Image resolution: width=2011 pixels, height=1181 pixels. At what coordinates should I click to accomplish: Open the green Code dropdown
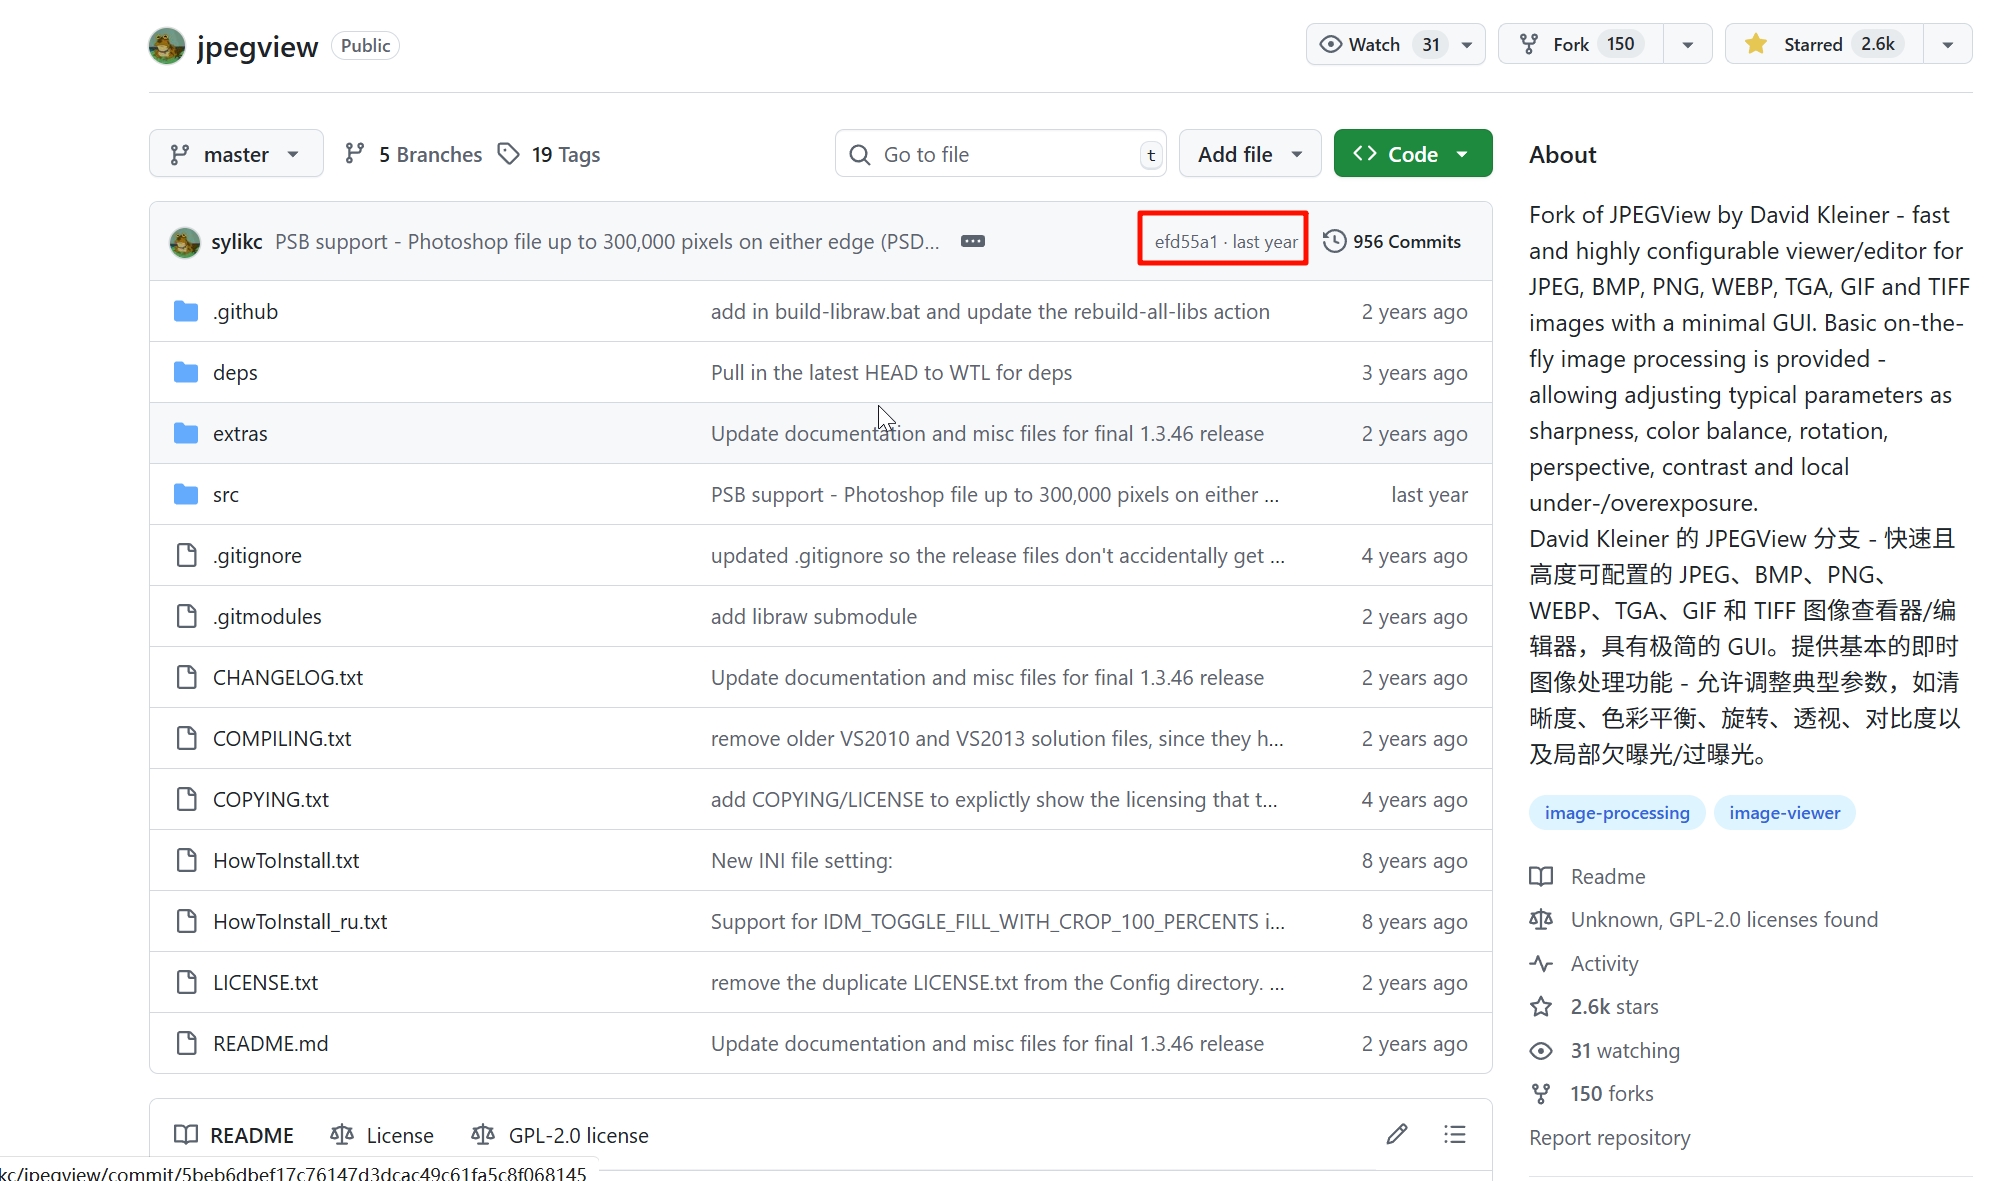(1412, 154)
